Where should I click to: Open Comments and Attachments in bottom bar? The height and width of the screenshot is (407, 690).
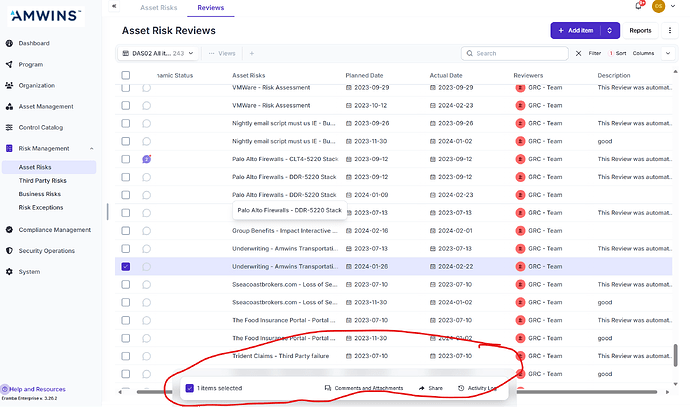pyautogui.click(x=363, y=388)
